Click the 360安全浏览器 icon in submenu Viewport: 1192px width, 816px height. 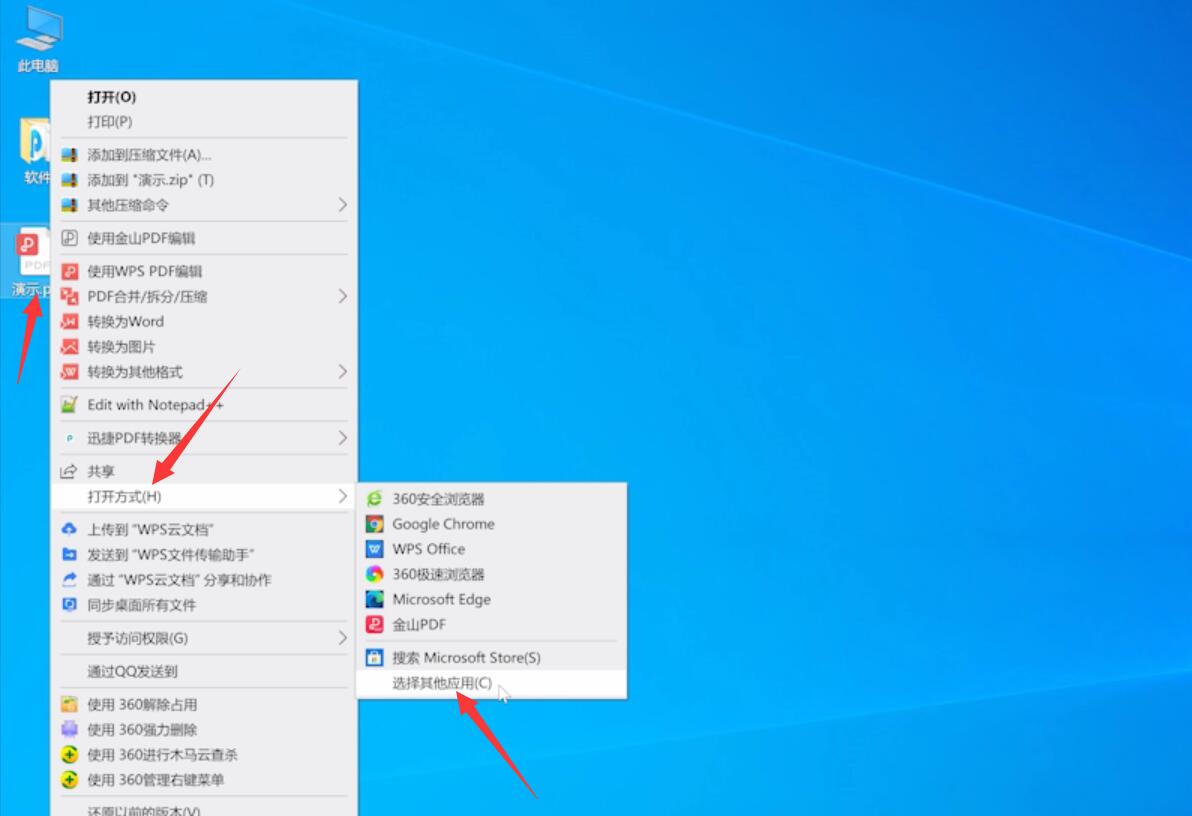pyautogui.click(x=374, y=499)
